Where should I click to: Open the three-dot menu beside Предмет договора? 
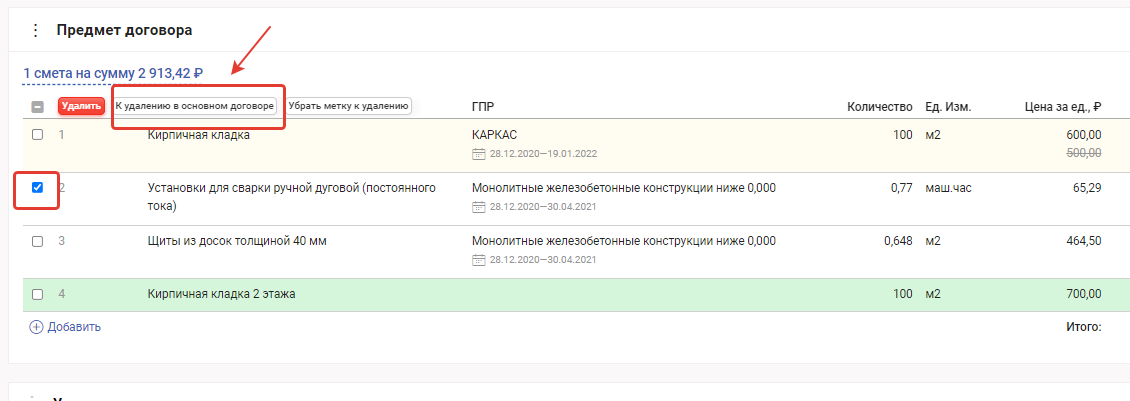pyautogui.click(x=36, y=30)
